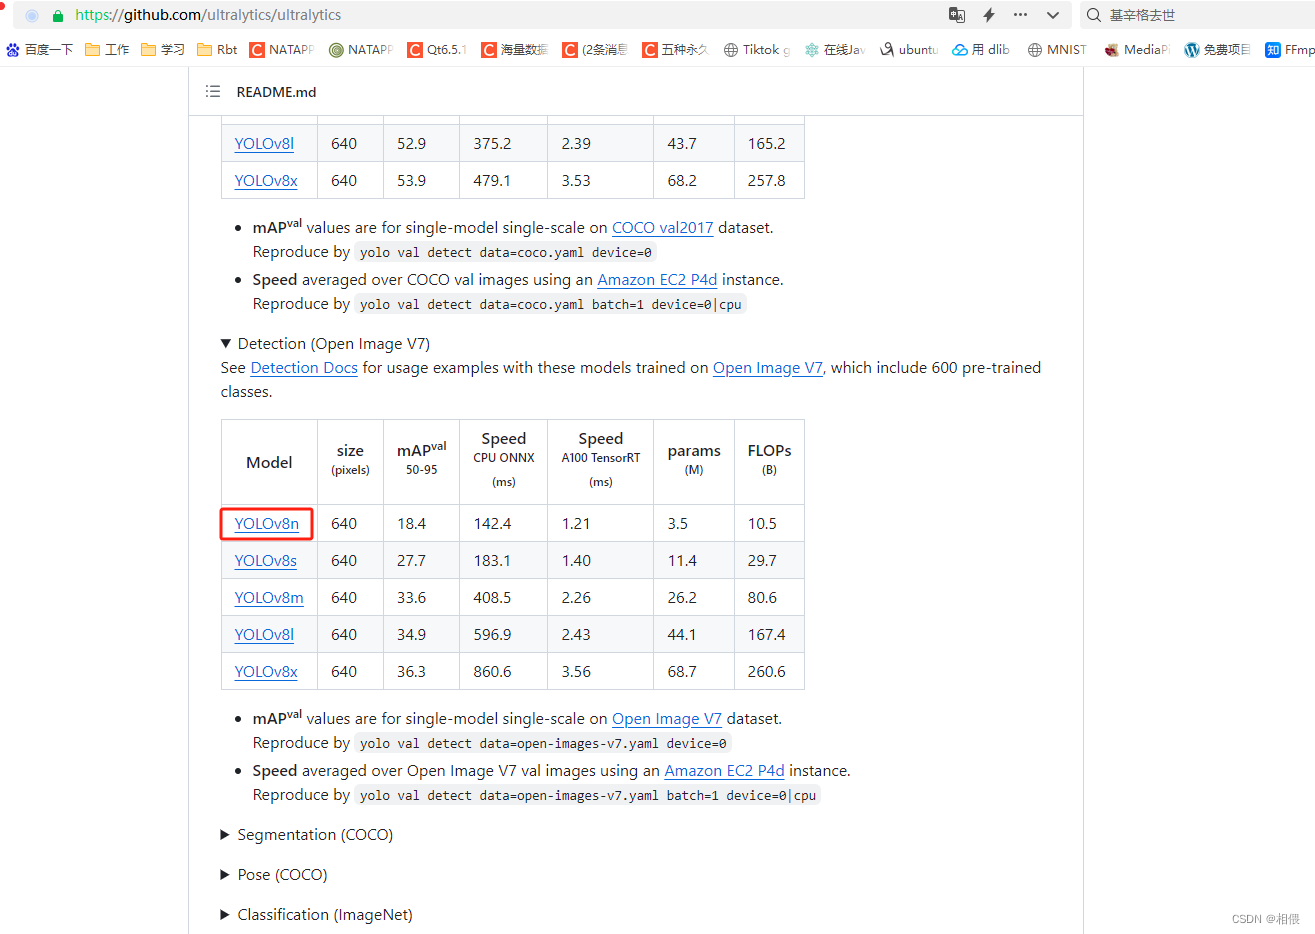Open Amazon EC2 P4d link in Open Image speed note
This screenshot has width=1315, height=934.
click(724, 770)
